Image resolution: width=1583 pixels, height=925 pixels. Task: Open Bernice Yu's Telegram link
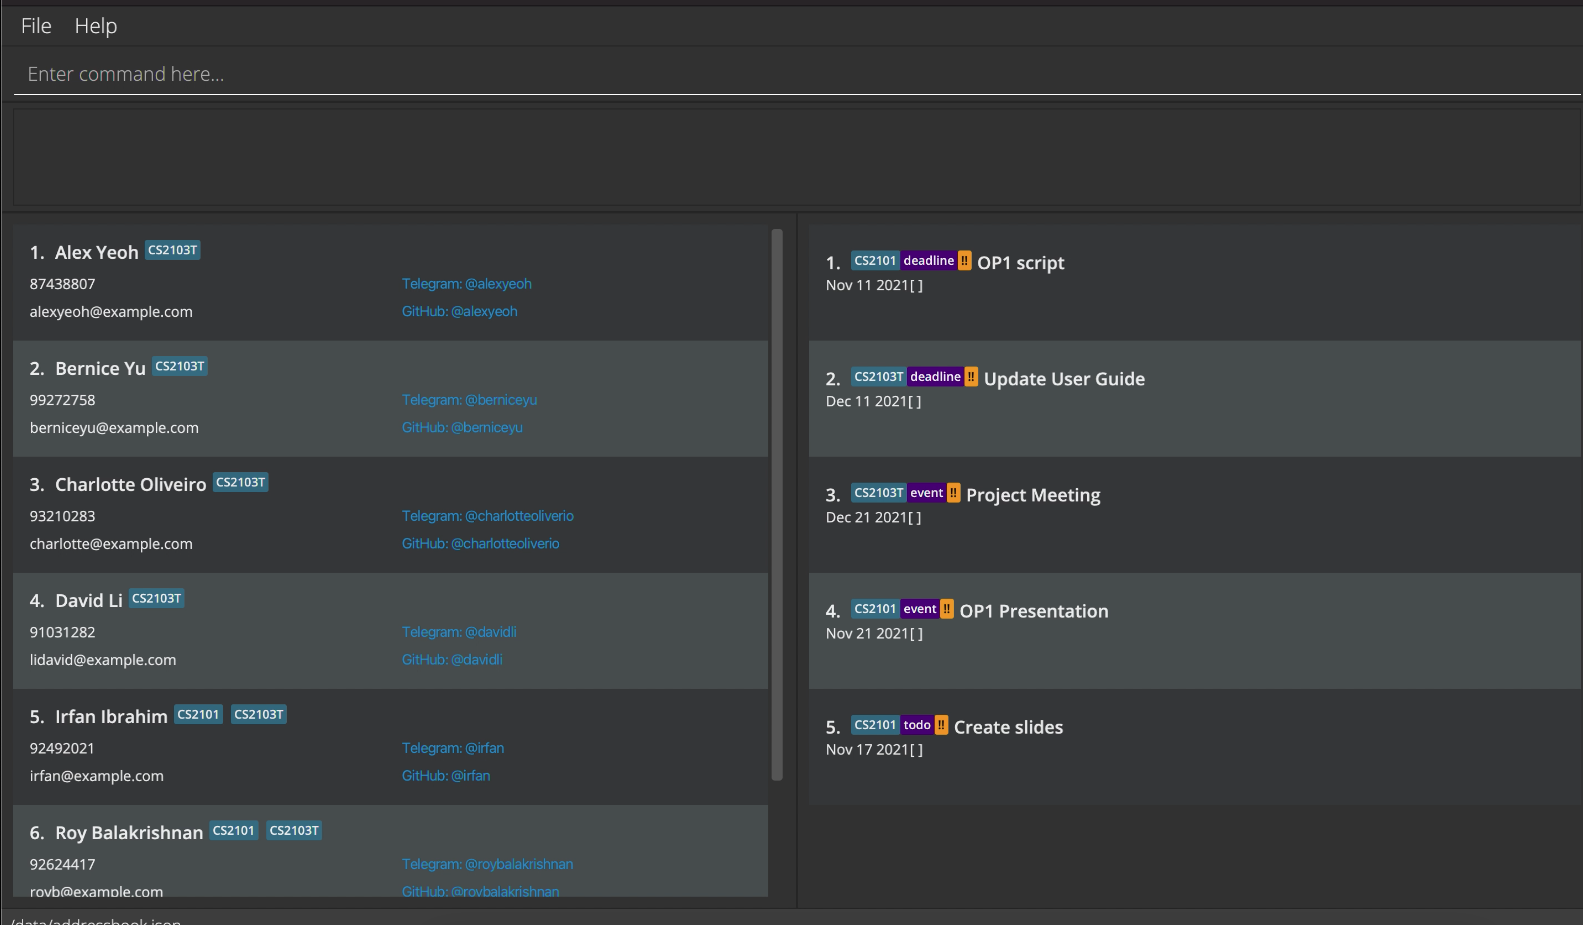pos(470,400)
